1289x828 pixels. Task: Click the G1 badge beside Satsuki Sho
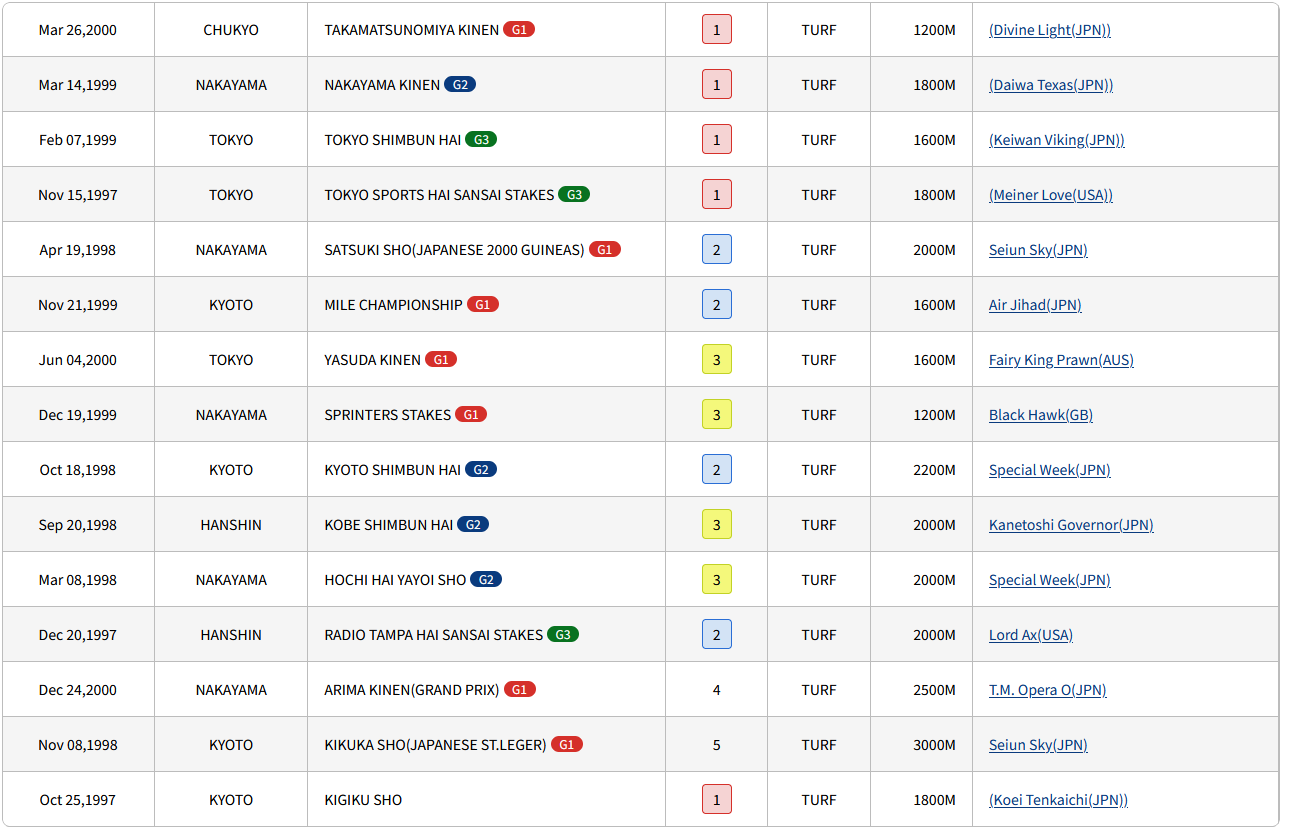(605, 250)
